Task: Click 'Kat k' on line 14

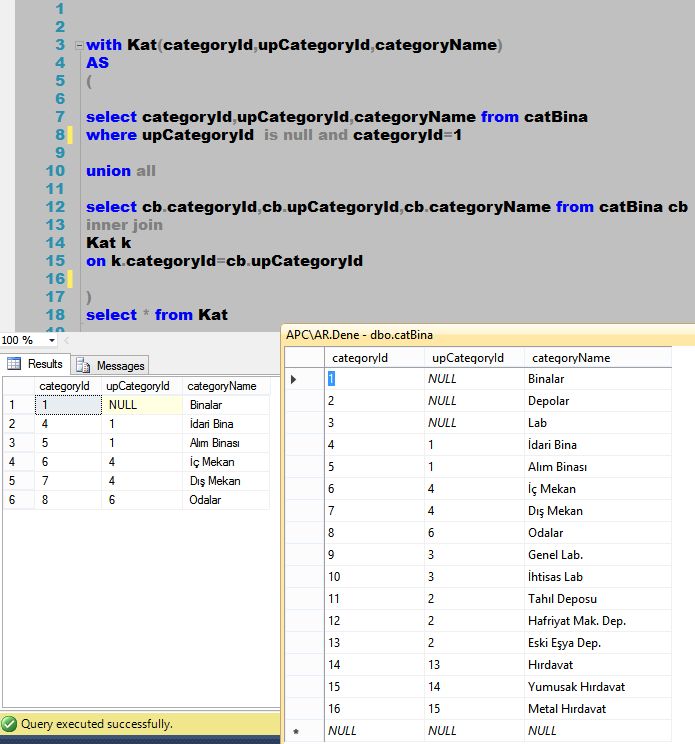Action: coord(109,243)
